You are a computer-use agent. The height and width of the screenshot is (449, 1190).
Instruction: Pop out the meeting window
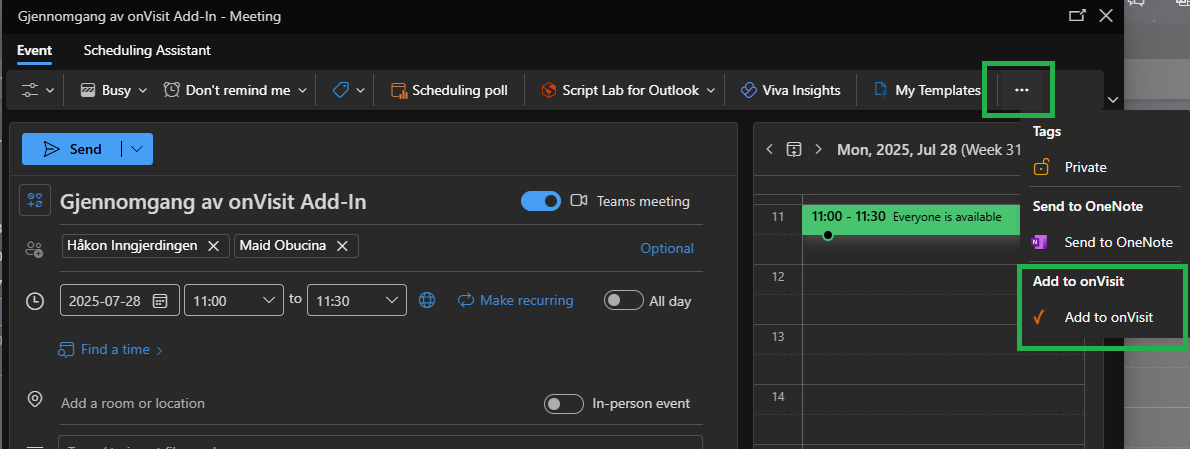pyautogui.click(x=1076, y=16)
